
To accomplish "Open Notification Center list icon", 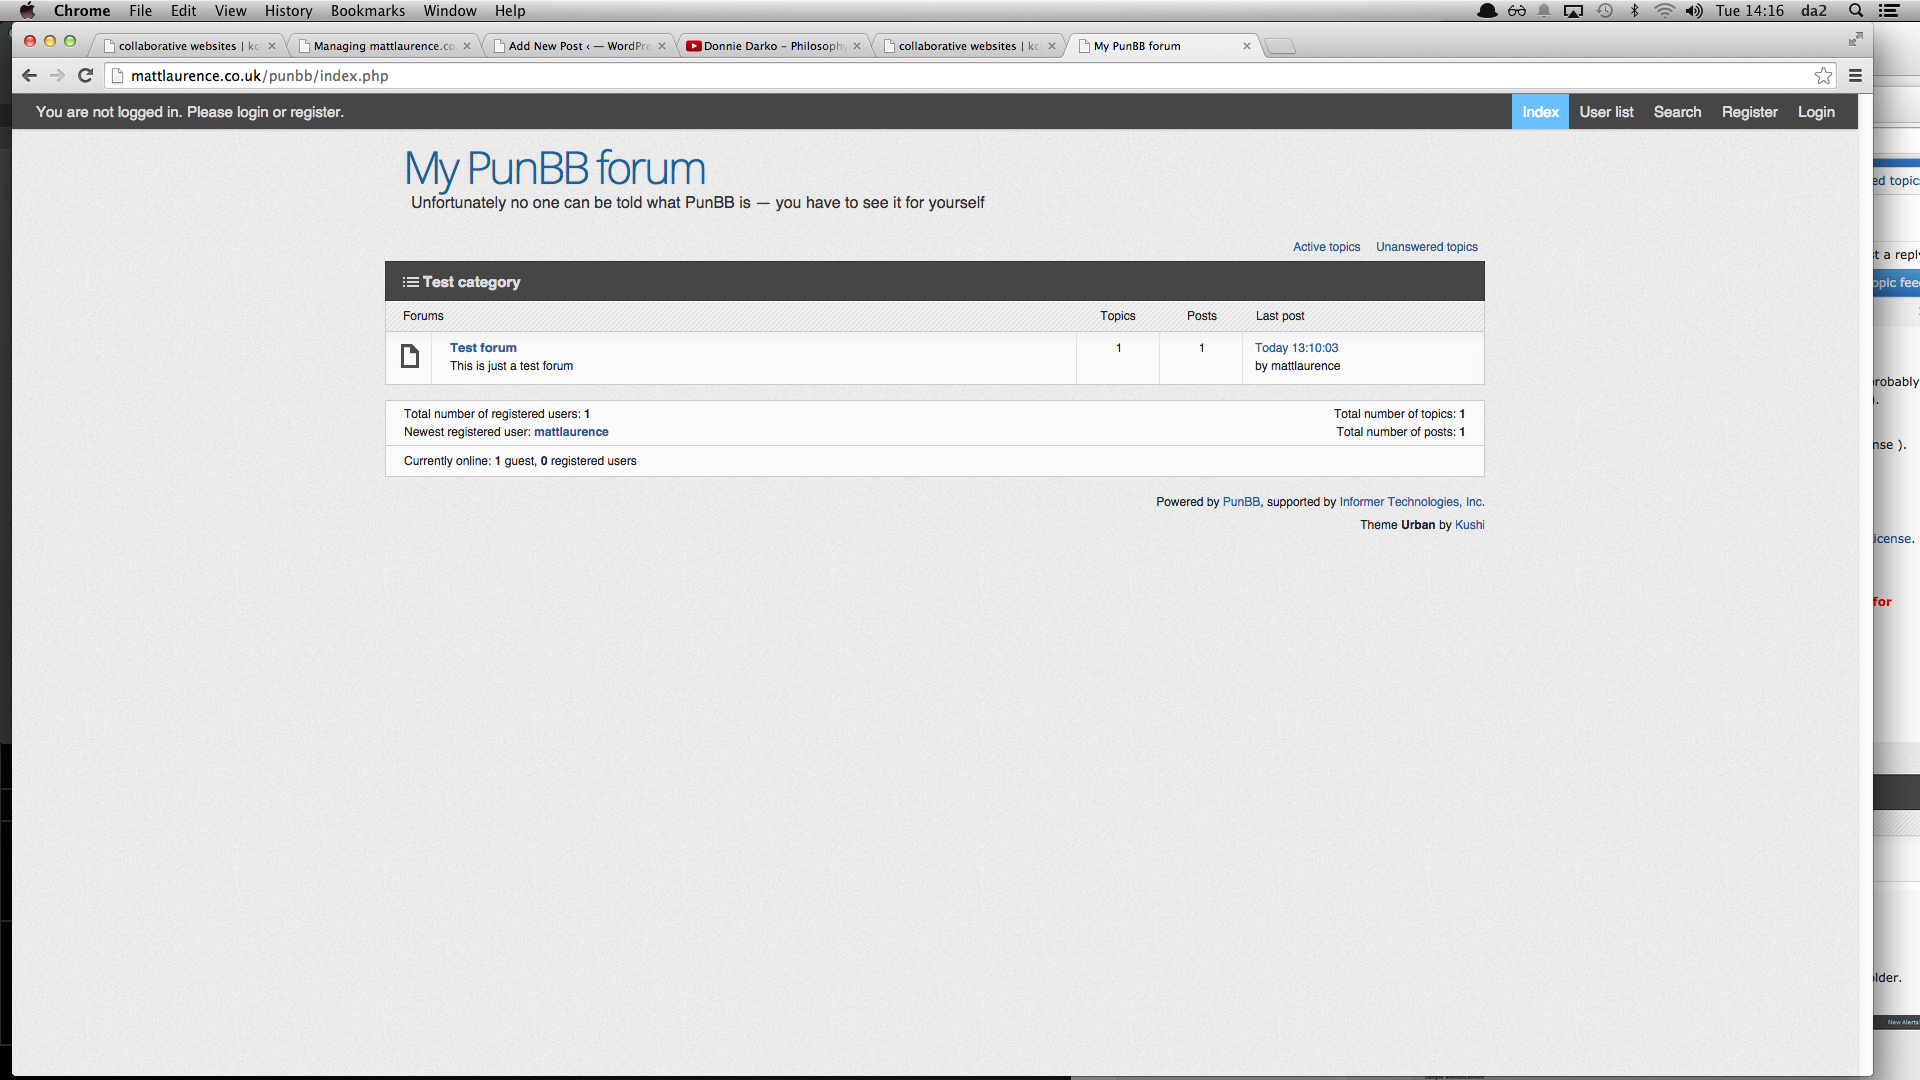I will [1889, 11].
